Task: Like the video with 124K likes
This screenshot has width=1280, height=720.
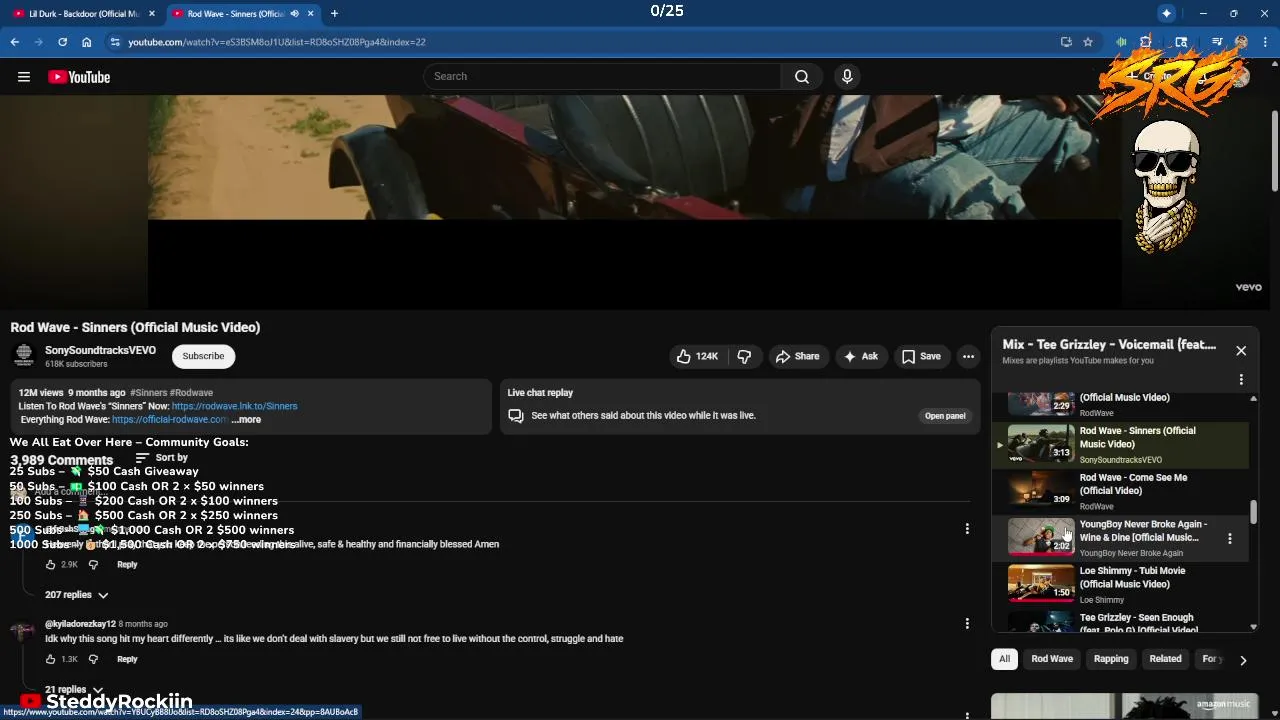Action: click(697, 356)
